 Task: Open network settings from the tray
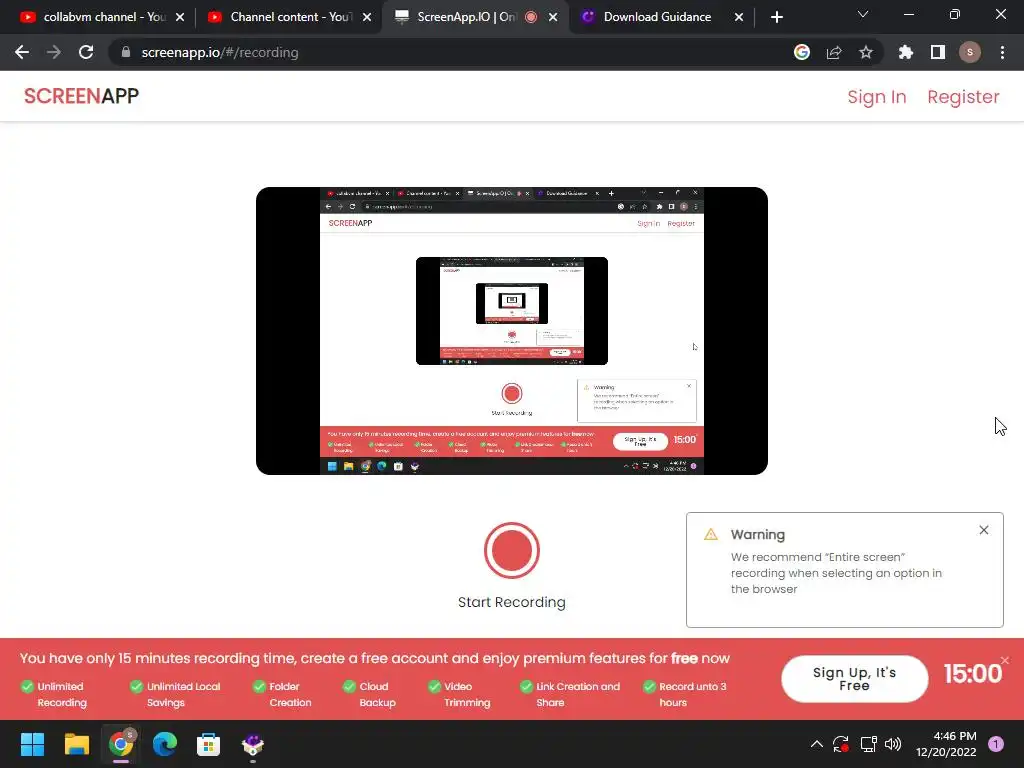(x=868, y=744)
